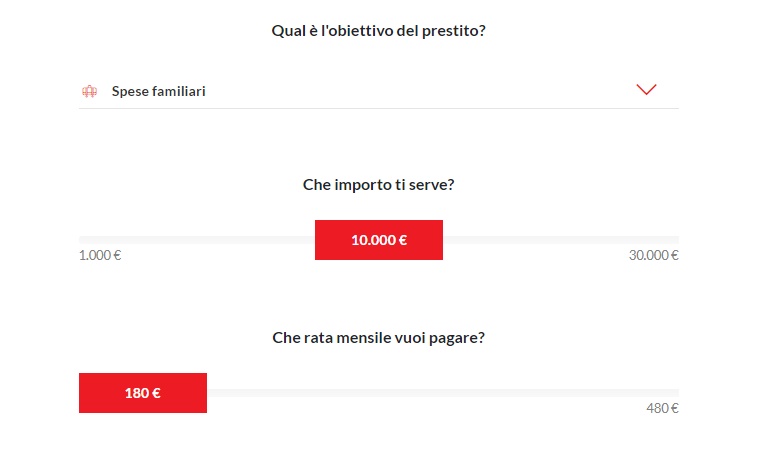Expand the loan purpose dropdown red chevron

(x=646, y=90)
